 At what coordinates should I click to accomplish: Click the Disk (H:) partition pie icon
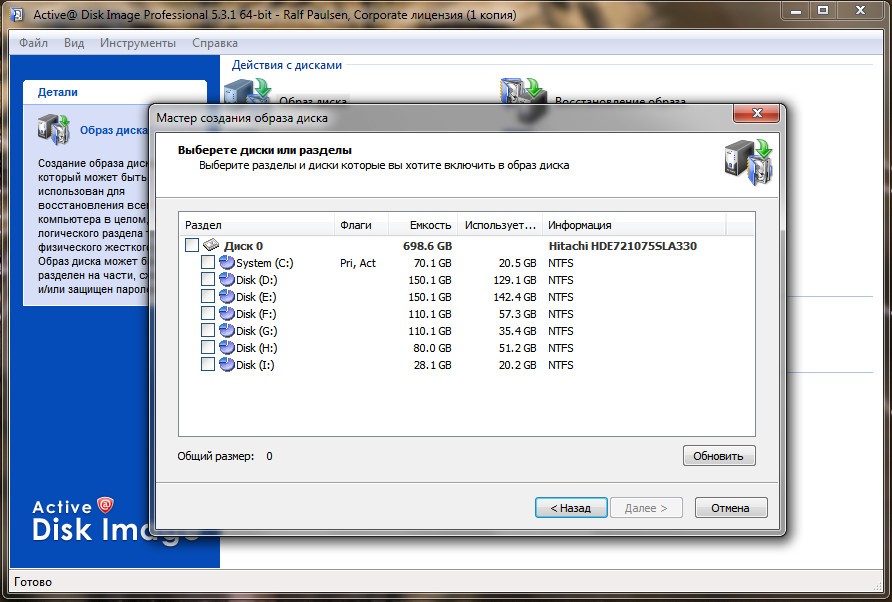pos(227,348)
